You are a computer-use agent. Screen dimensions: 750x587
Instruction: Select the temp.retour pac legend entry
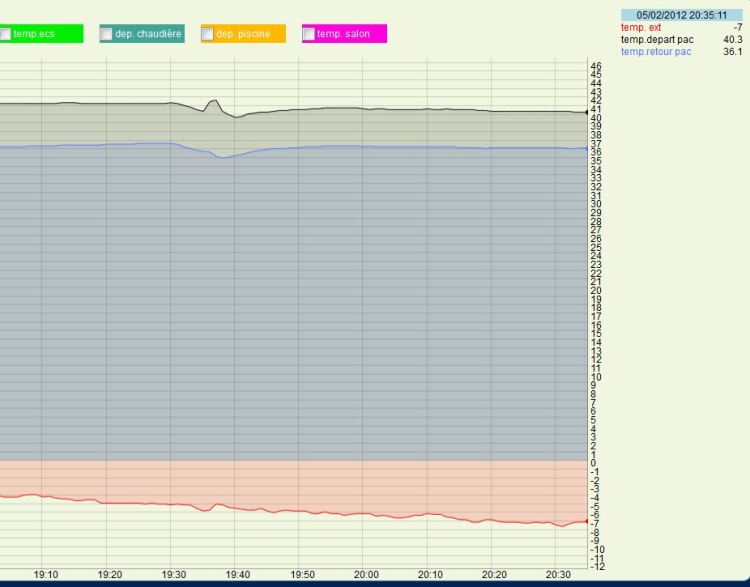point(656,52)
